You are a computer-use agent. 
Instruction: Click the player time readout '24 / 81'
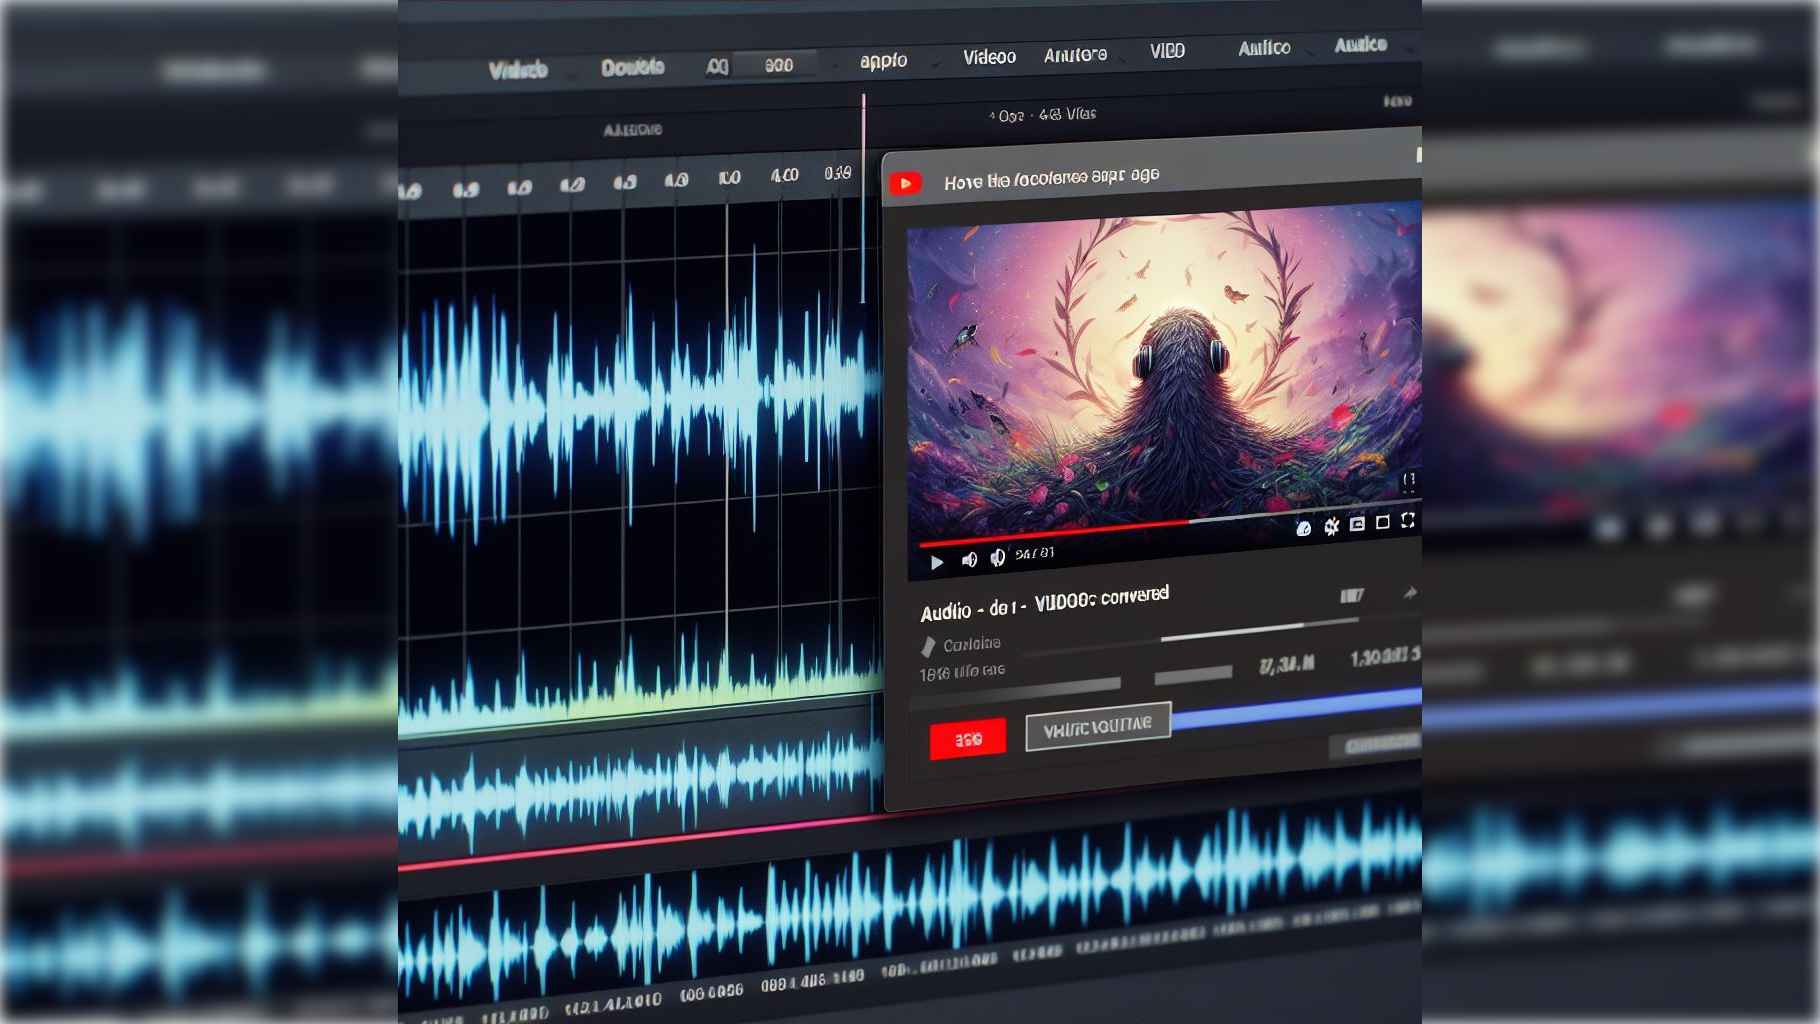pos(1034,553)
